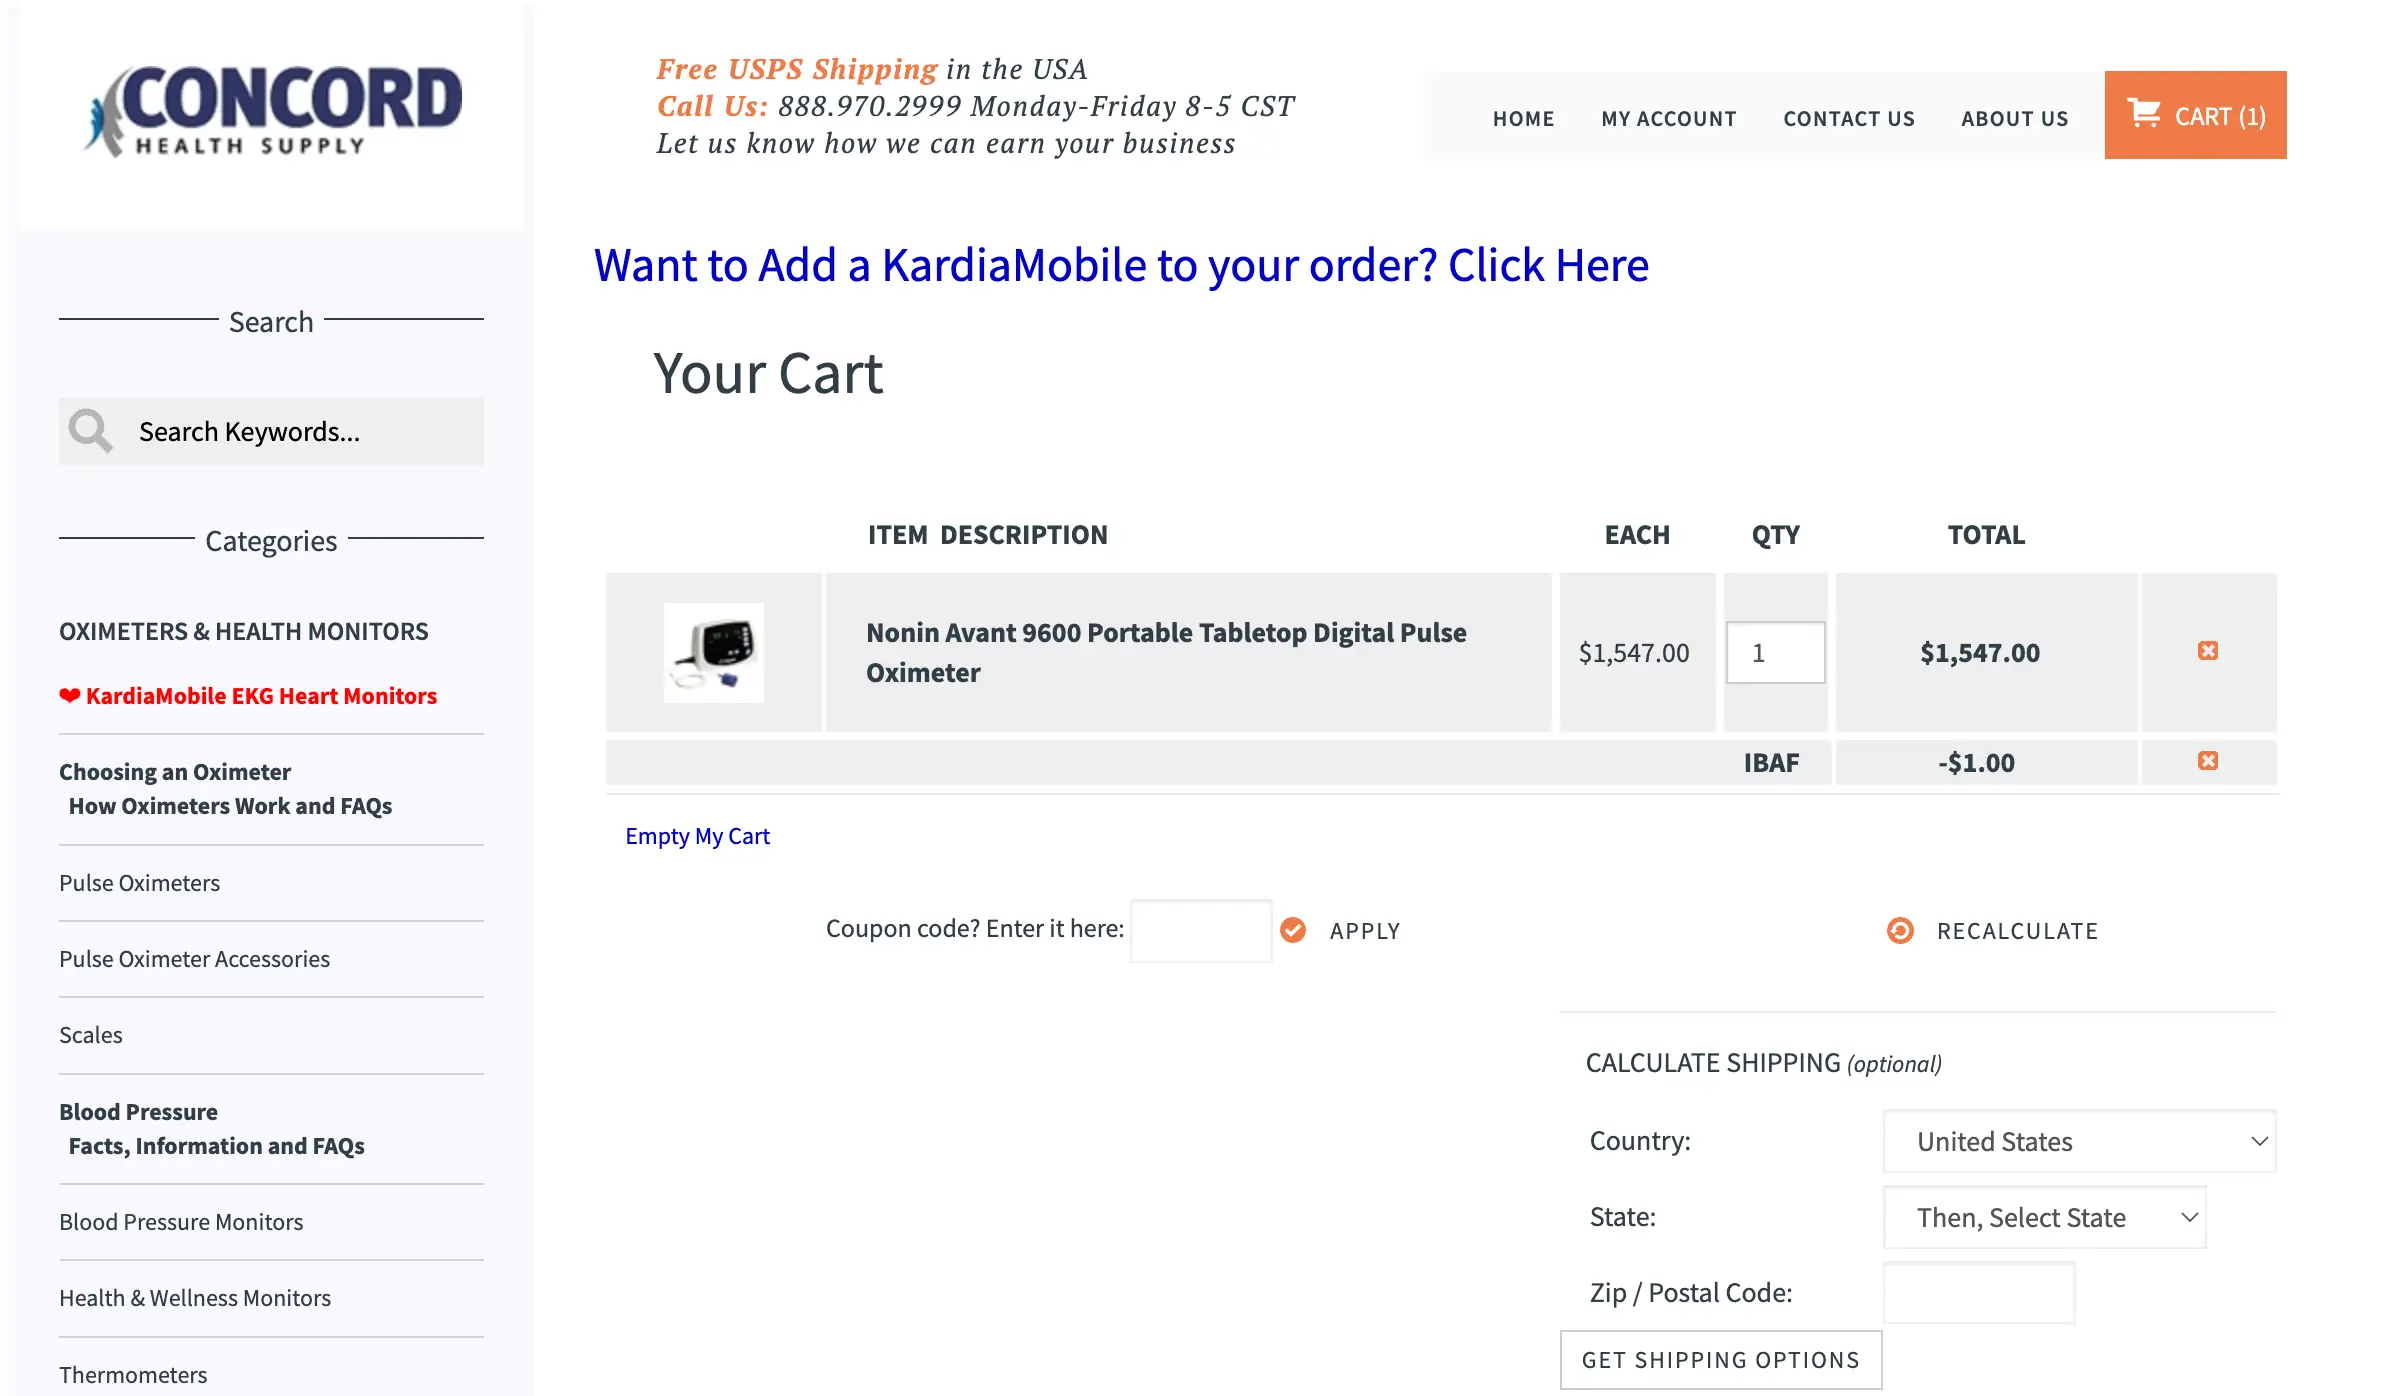Click the KardiaMobile Click Here banner link

click(x=1121, y=265)
